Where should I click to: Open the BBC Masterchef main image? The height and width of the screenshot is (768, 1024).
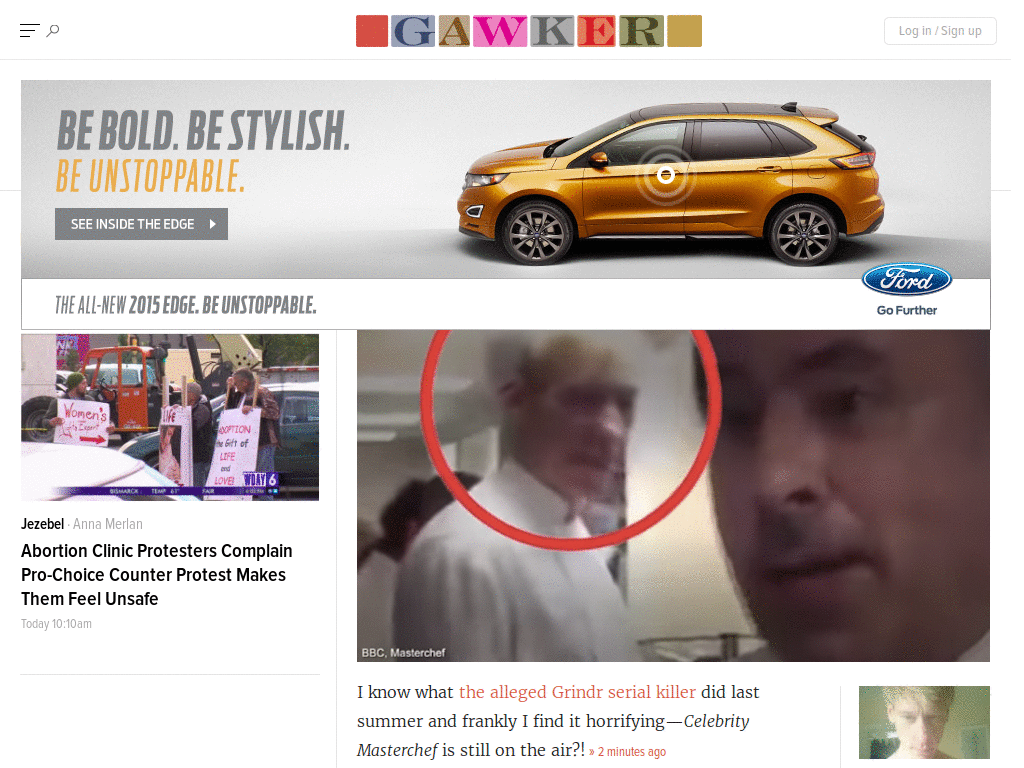(x=673, y=496)
